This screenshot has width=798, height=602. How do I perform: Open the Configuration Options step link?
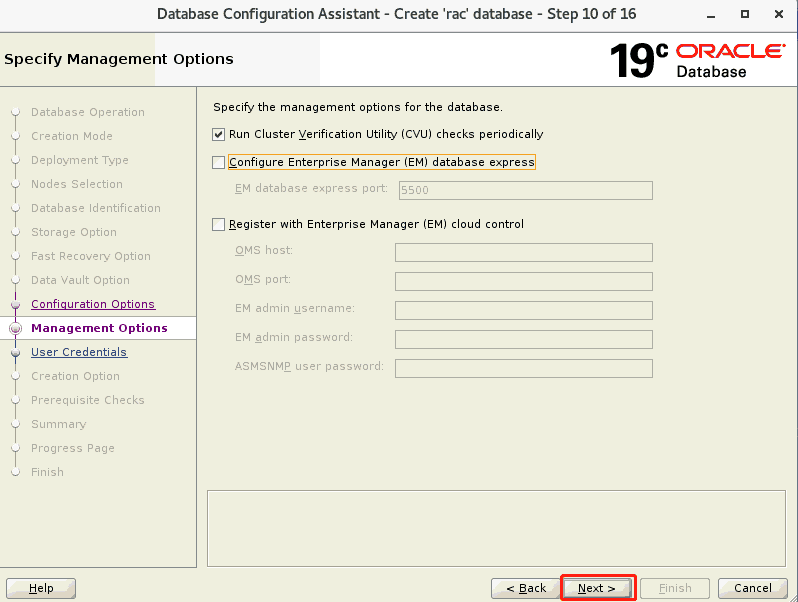pyautogui.click(x=93, y=304)
